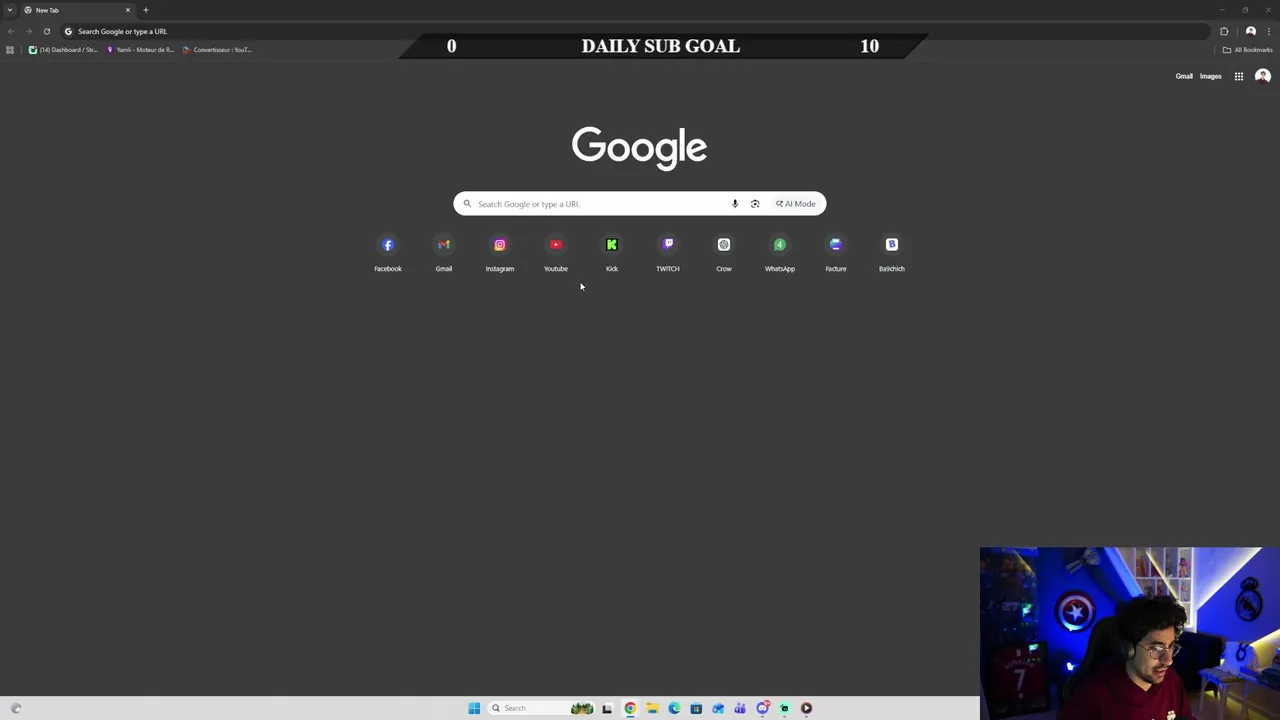Open Microsoft Store from the taskbar
The image size is (1280, 720).
click(x=696, y=708)
